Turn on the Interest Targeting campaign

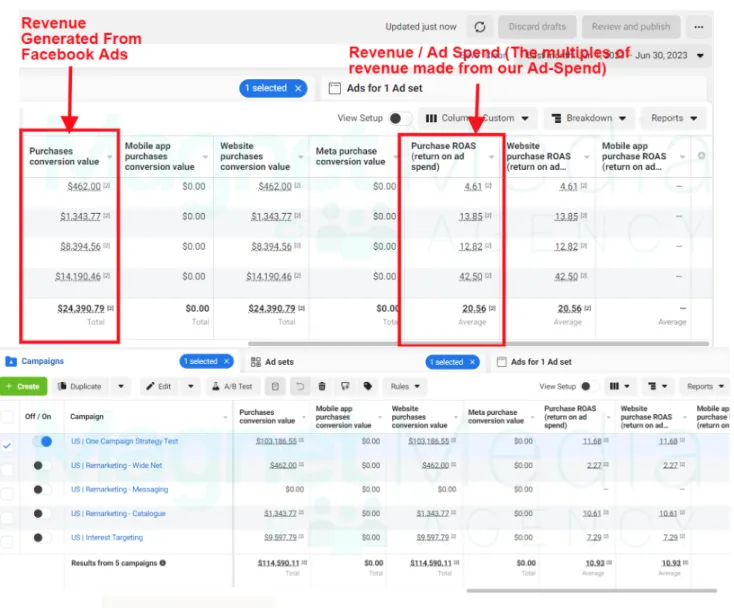click(x=42, y=537)
